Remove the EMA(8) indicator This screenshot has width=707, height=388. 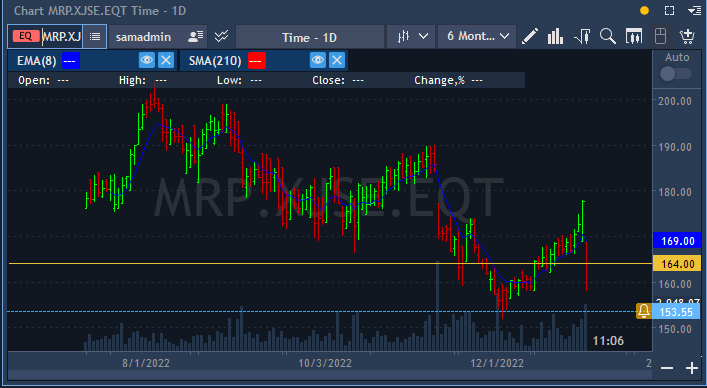point(166,60)
